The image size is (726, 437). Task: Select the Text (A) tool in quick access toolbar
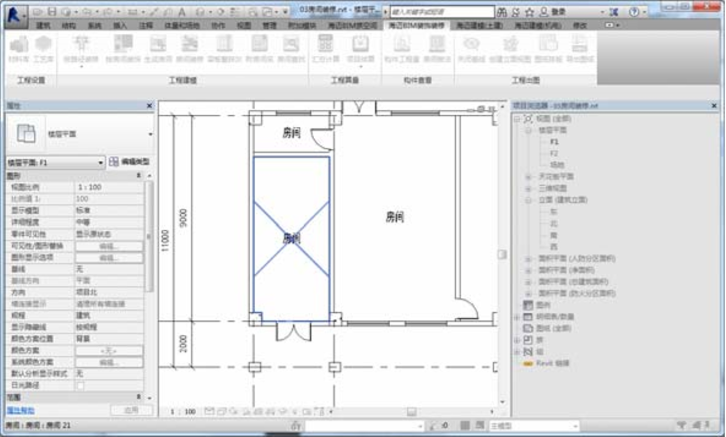click(182, 12)
